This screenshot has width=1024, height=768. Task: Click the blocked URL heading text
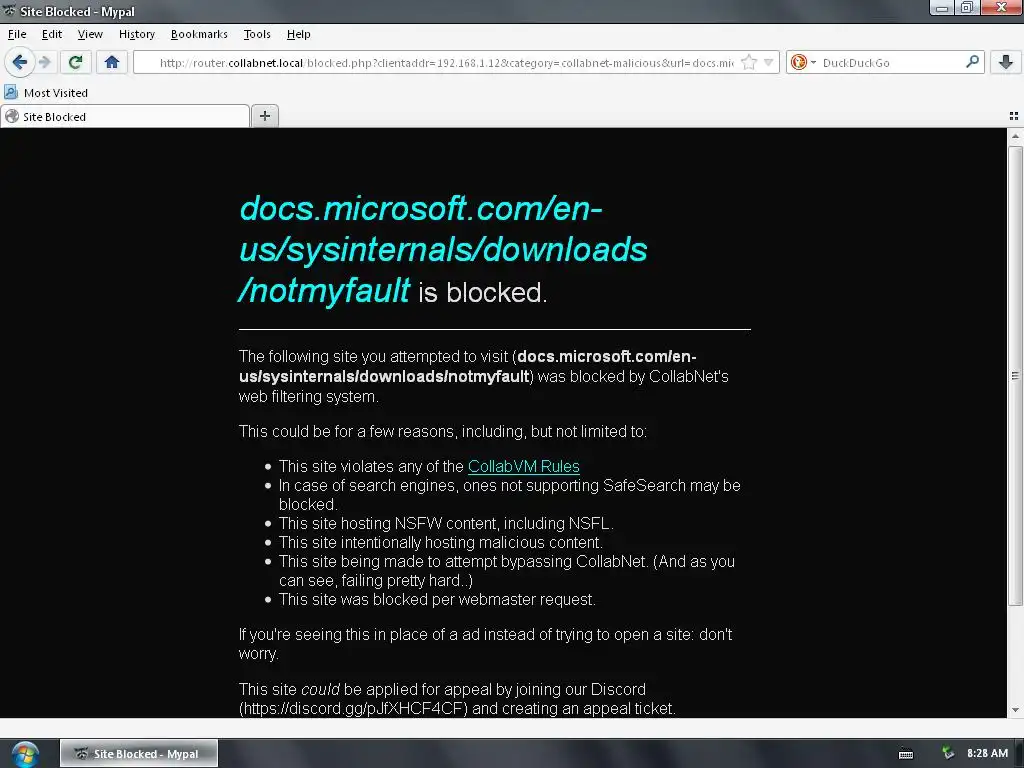point(443,249)
